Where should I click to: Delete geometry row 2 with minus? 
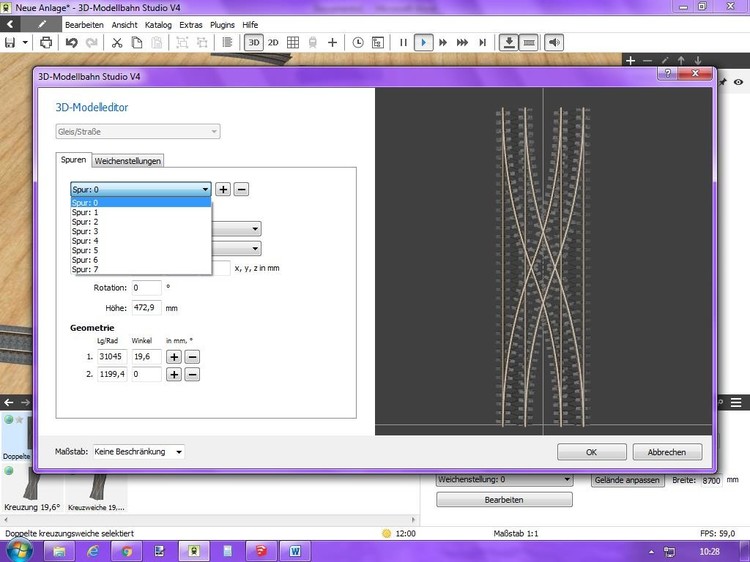[192, 375]
